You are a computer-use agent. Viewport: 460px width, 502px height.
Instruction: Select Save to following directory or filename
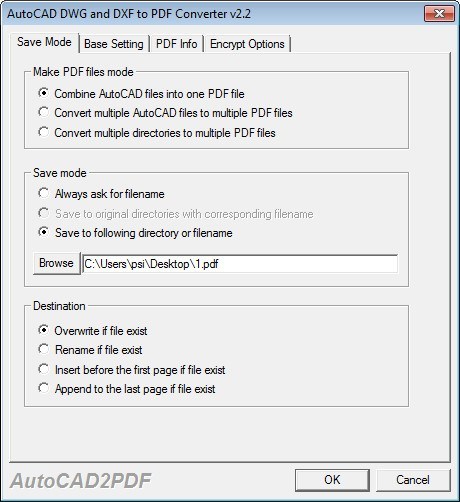[x=135, y=233]
